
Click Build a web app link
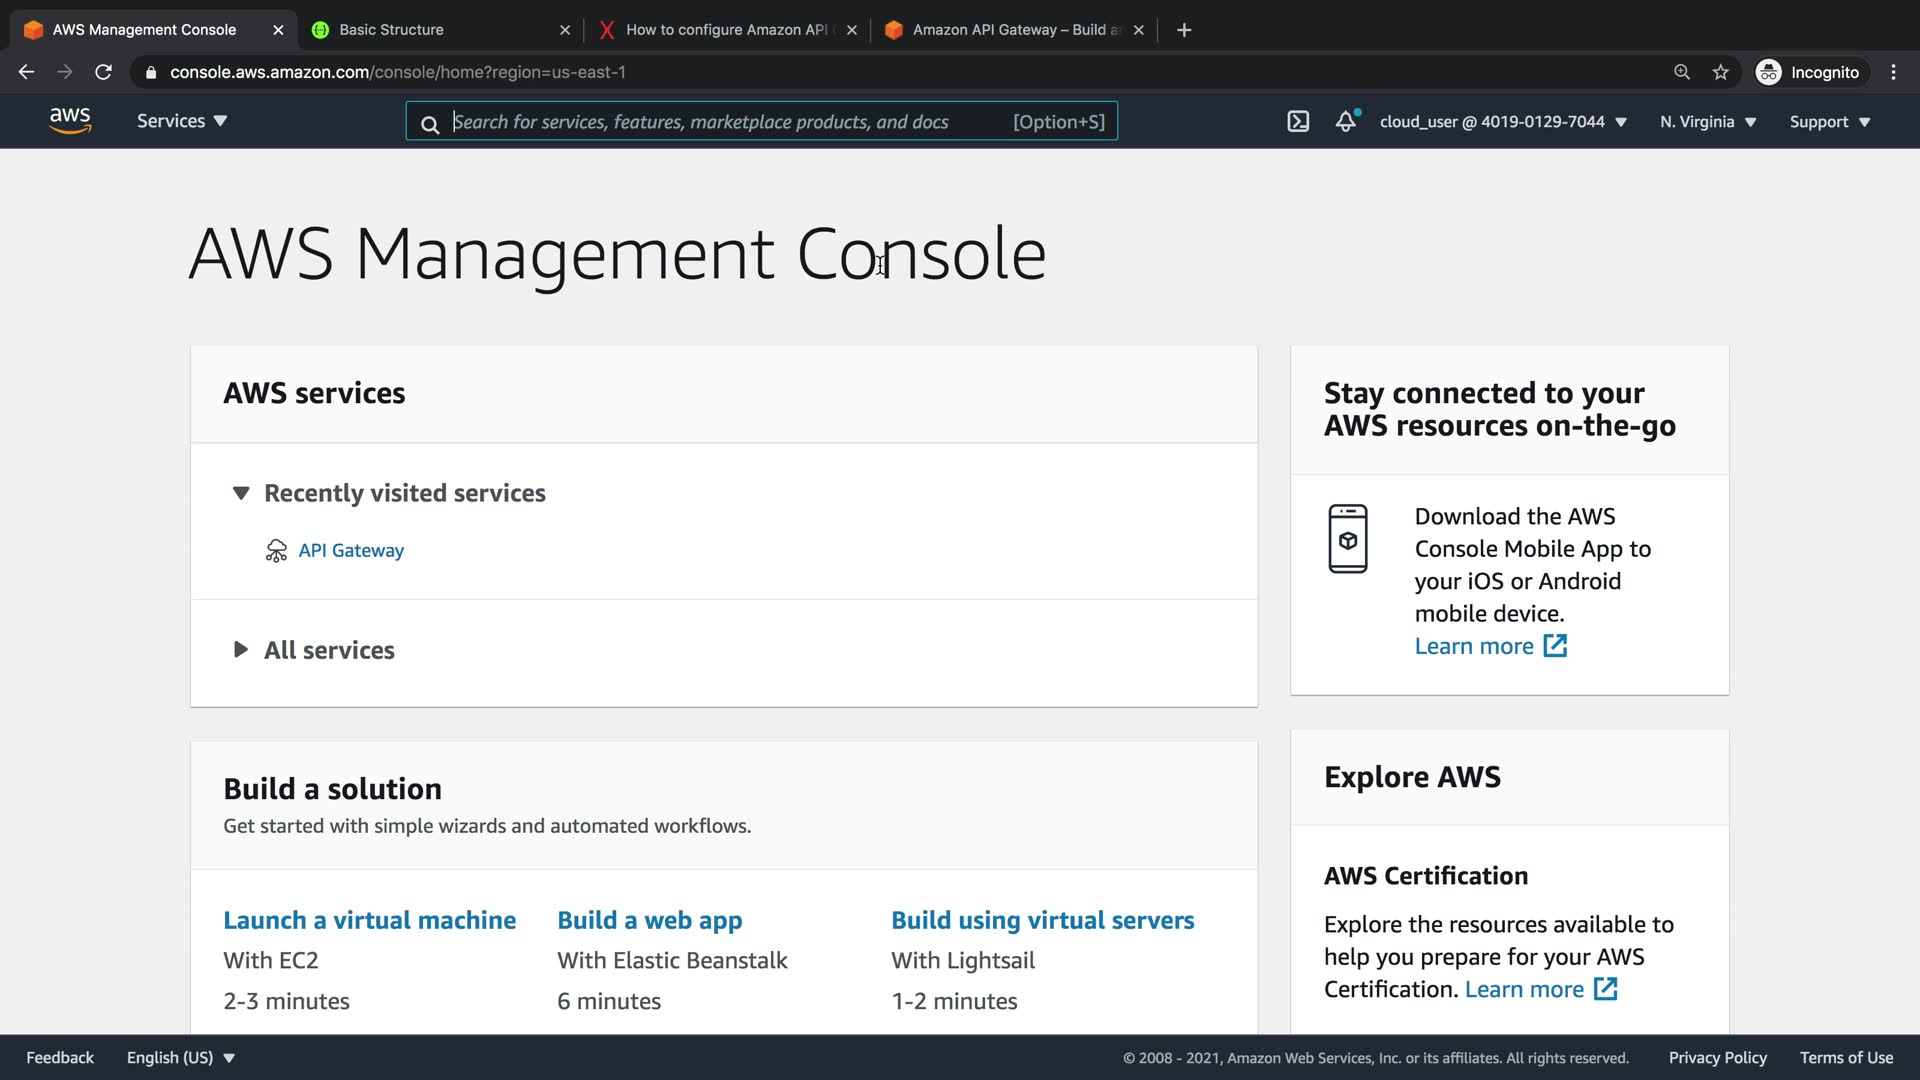(649, 920)
